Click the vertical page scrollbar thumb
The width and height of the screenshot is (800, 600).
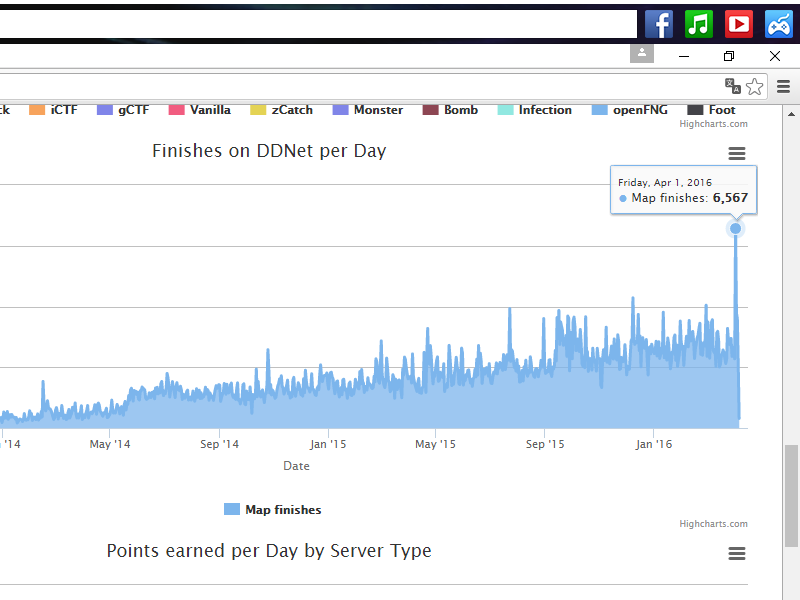click(791, 495)
